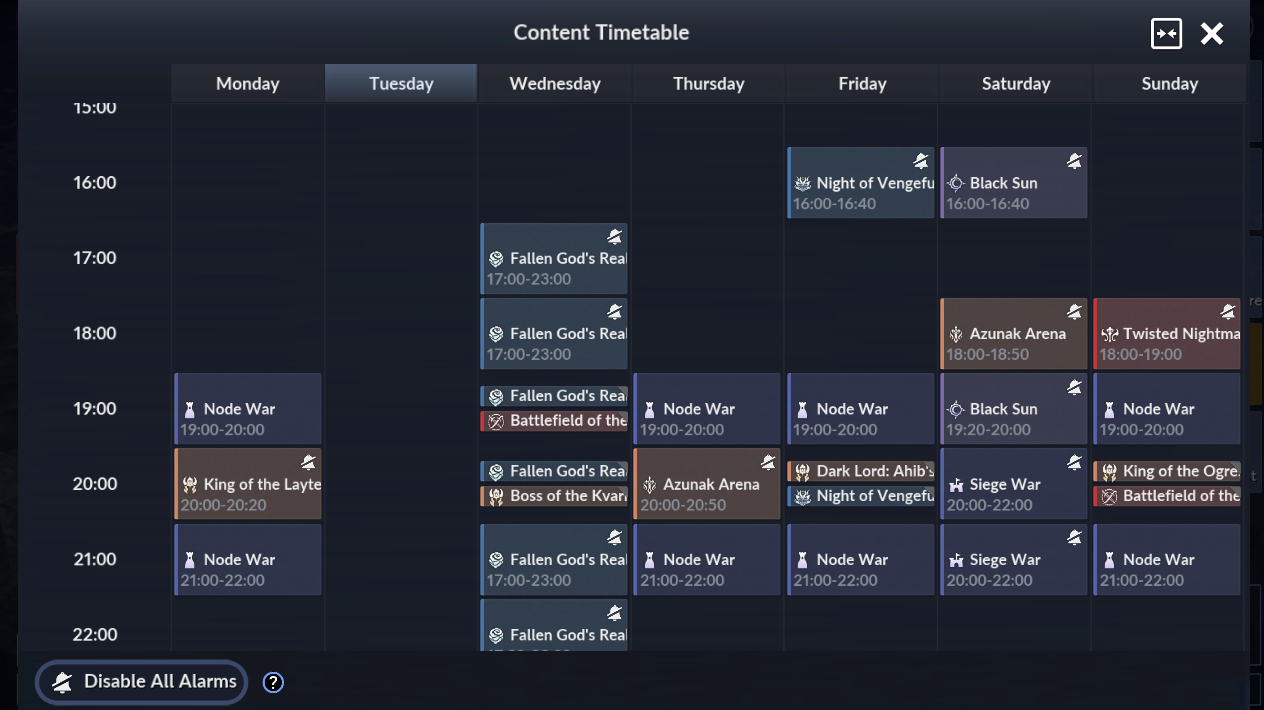Click Friday Dark Lord: Ahib's event

(862, 471)
